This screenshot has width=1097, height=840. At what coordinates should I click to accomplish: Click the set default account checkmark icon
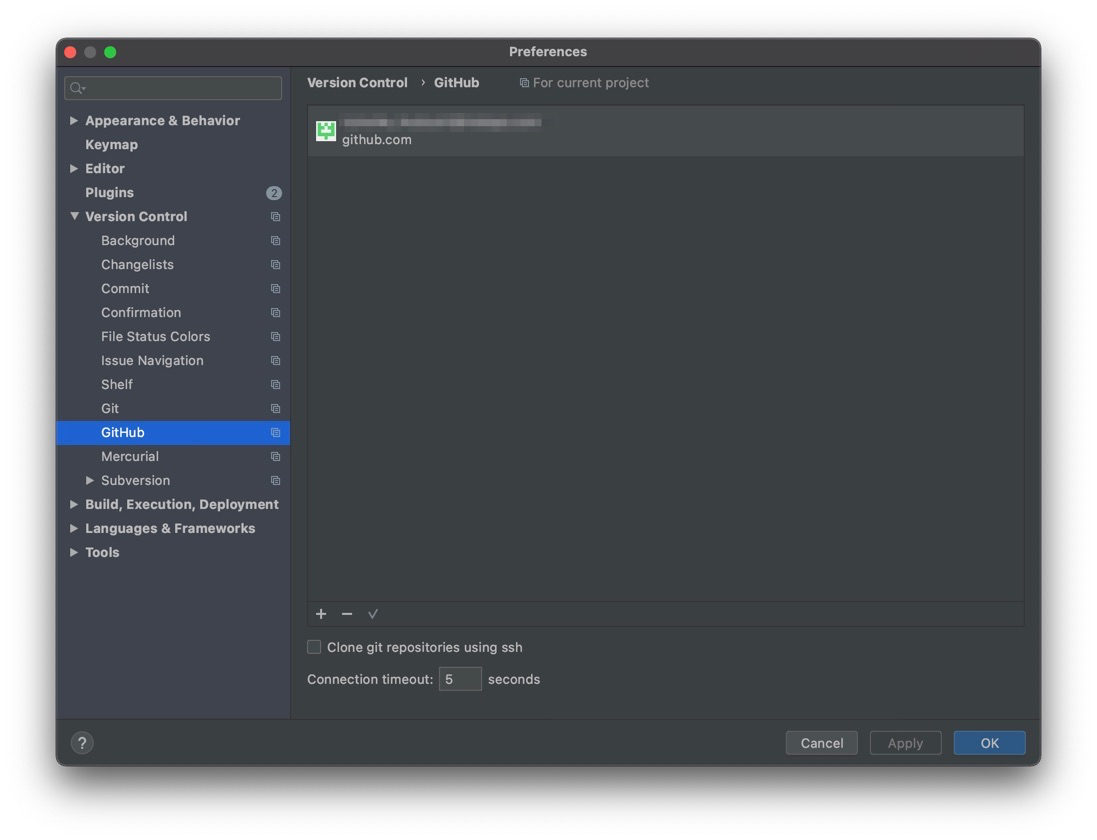click(373, 614)
